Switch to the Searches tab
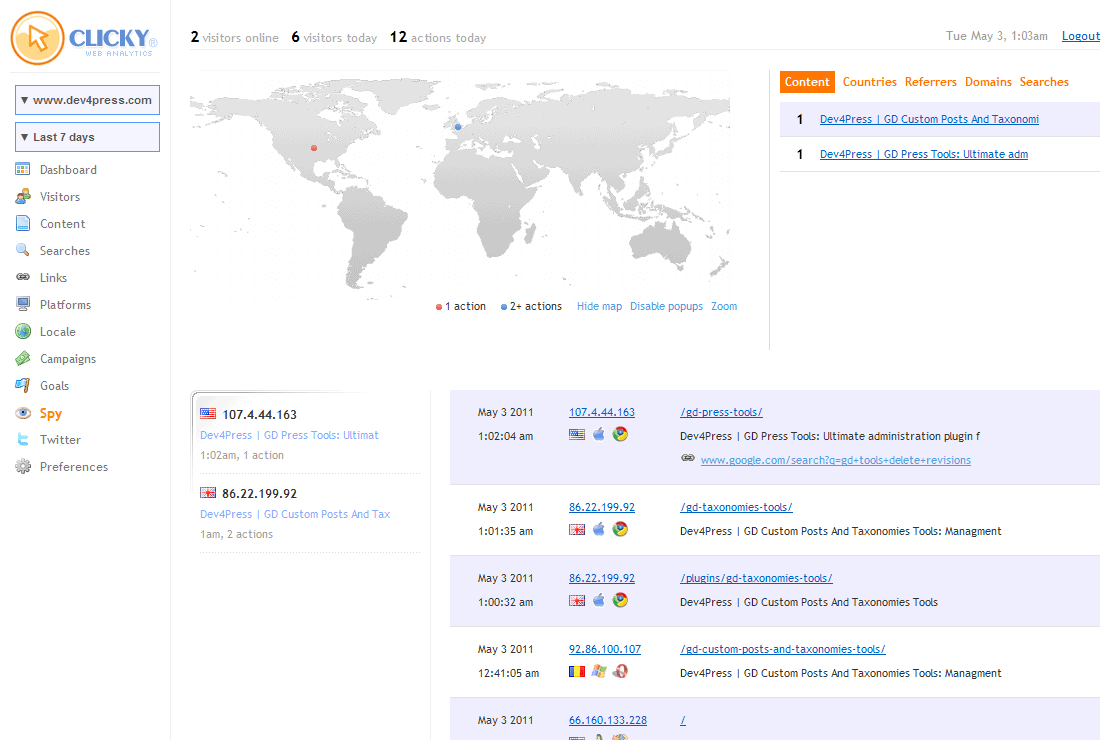The width and height of the screenshot is (1120, 740). [x=1044, y=82]
